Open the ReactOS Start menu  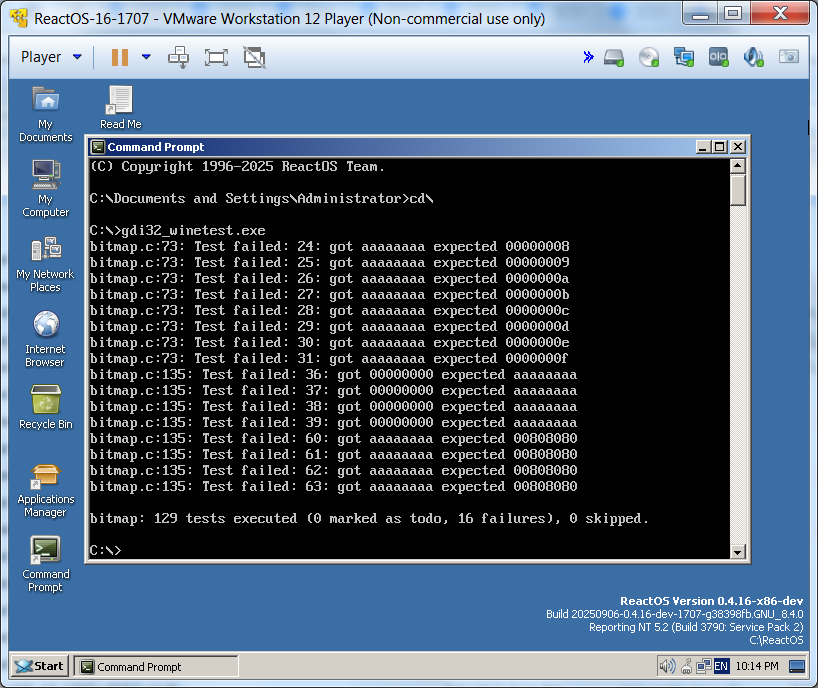pos(40,666)
